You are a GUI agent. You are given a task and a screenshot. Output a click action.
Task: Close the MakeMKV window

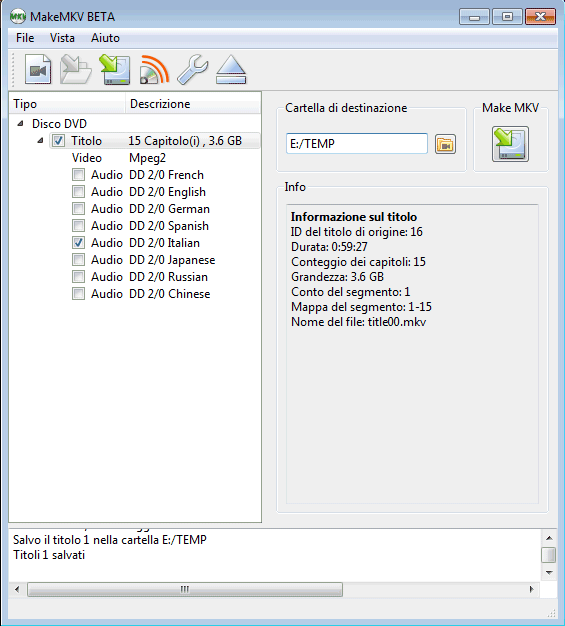click(540, 17)
